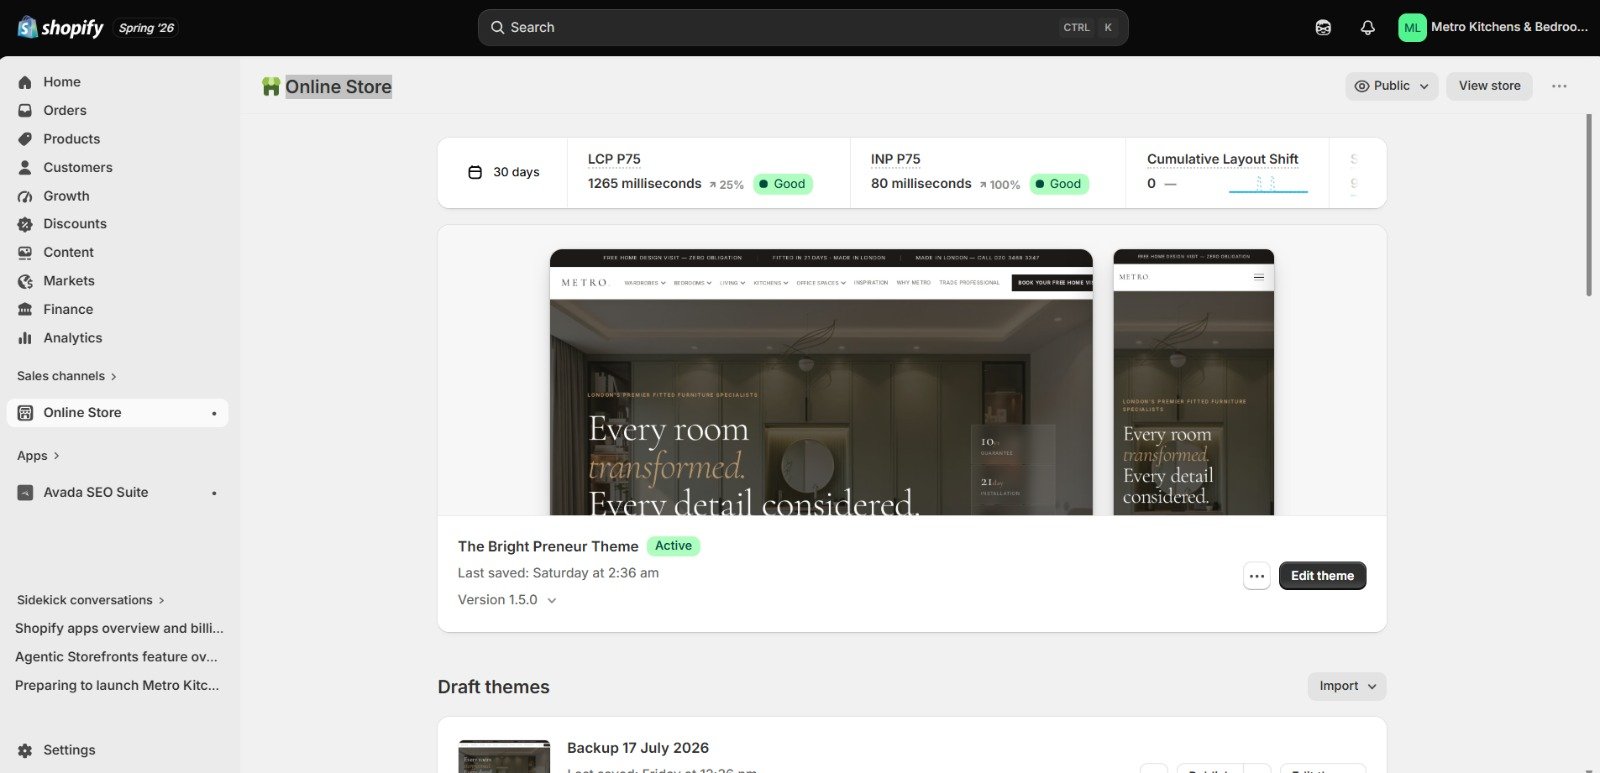The width and height of the screenshot is (1600, 773).
Task: Expand Sales channels section
Action: pos(67,376)
